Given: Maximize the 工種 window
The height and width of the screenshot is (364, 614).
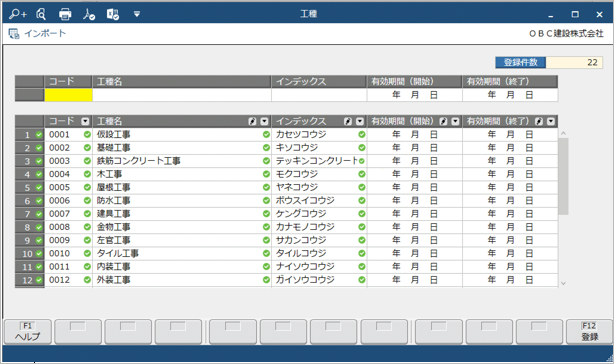Looking at the screenshot, I should click(575, 14).
